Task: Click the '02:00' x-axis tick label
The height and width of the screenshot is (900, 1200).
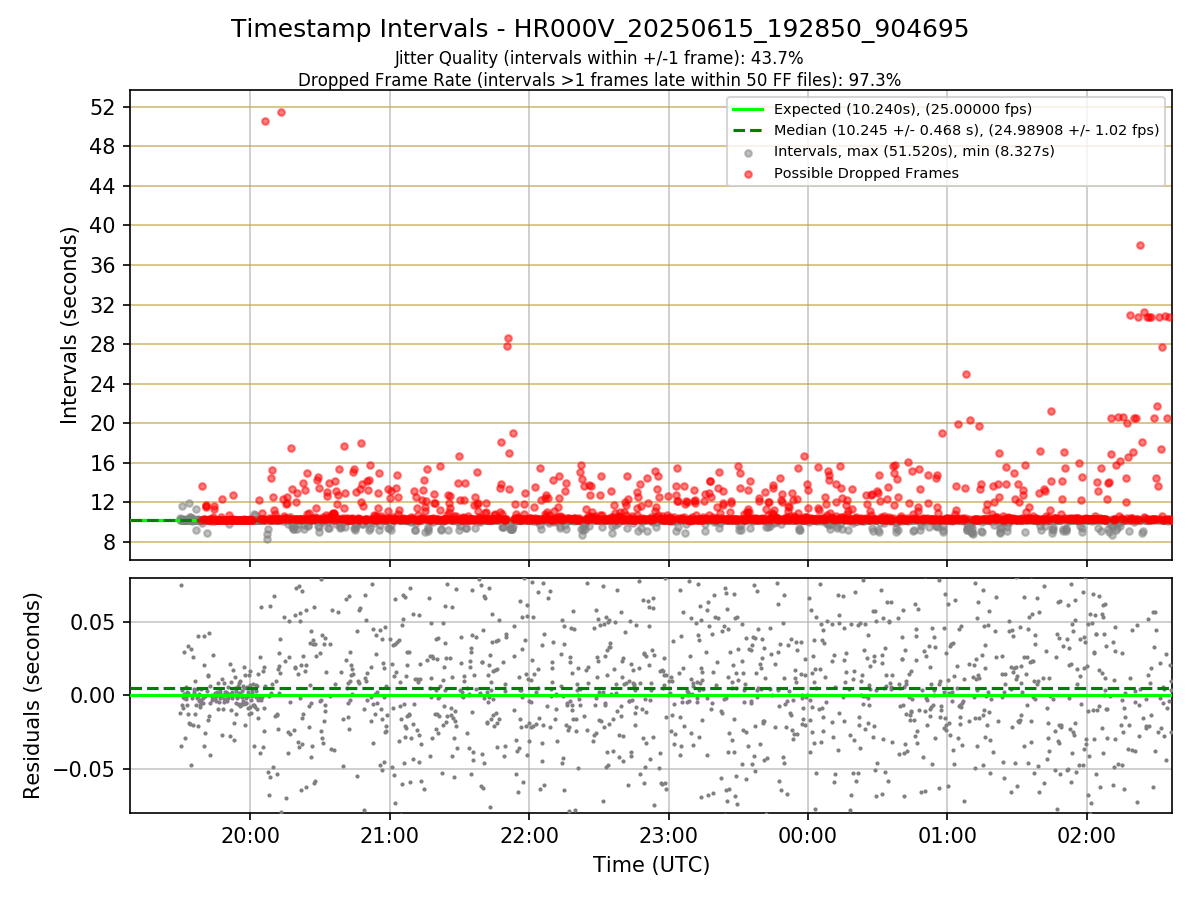Action: 1087,835
